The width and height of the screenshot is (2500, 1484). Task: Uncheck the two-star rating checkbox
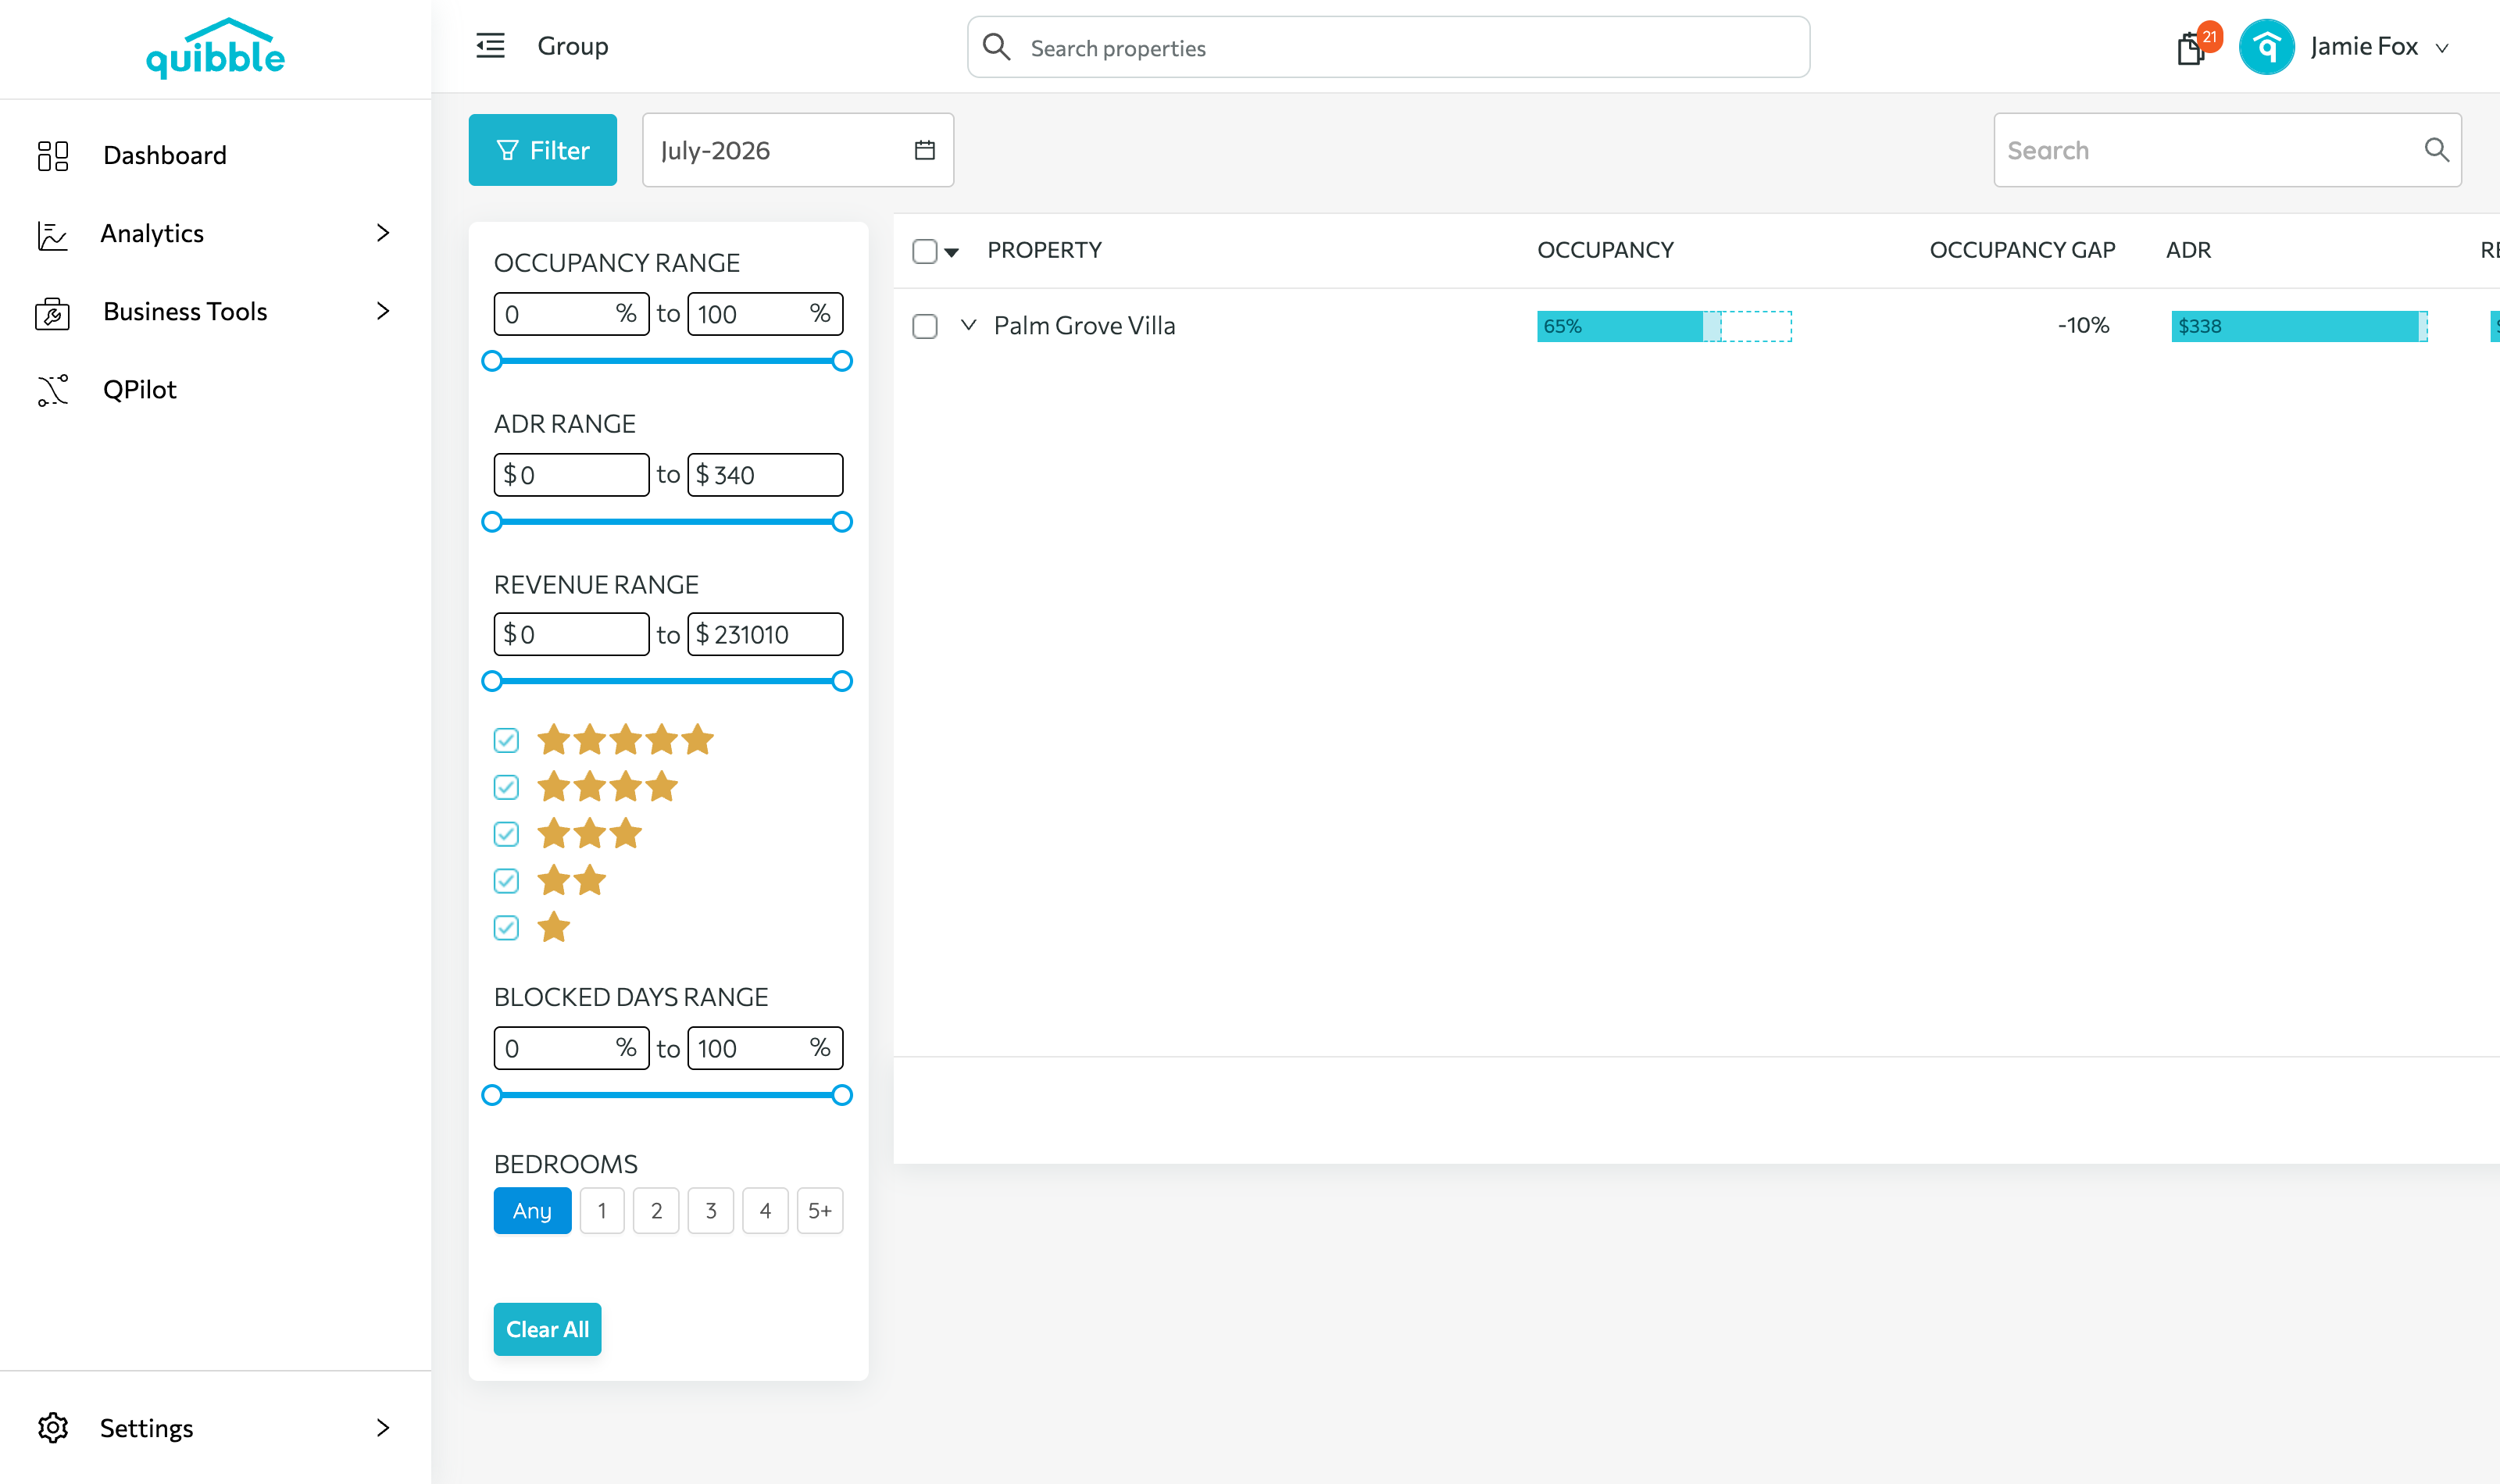coord(506,881)
